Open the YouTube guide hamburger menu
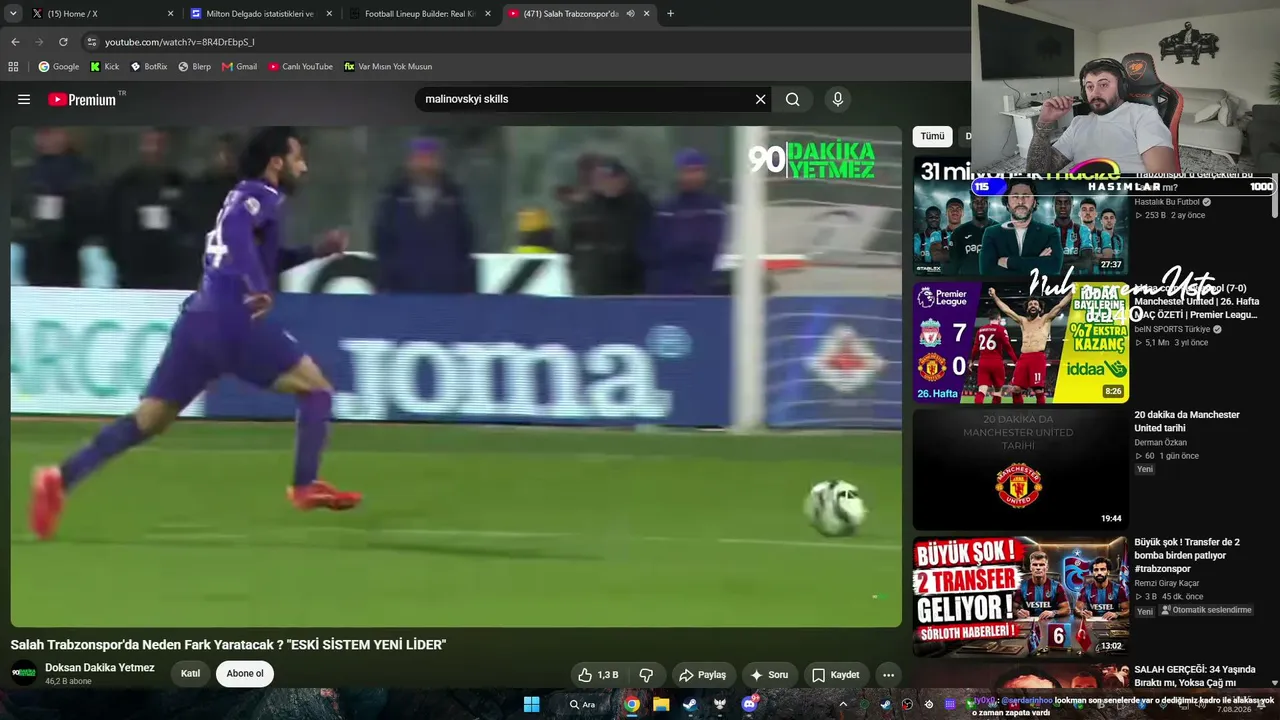The width and height of the screenshot is (1280, 720). 24,99
